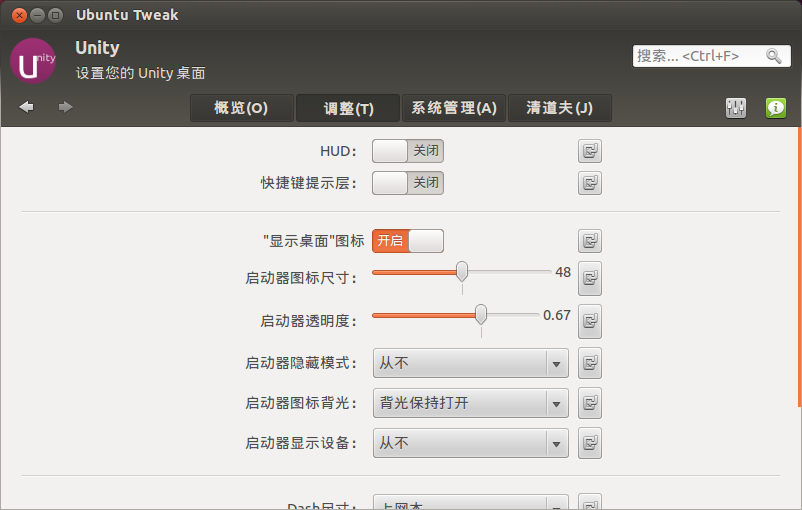This screenshot has height=510, width=802.
Task: Click the magnifier icon in search box
Action: [x=773, y=56]
